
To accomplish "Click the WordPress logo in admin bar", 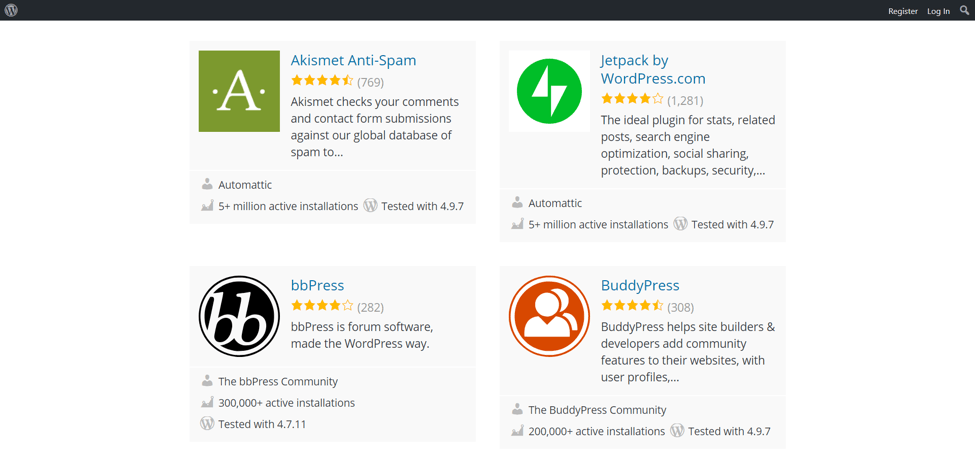I will (11, 10).
